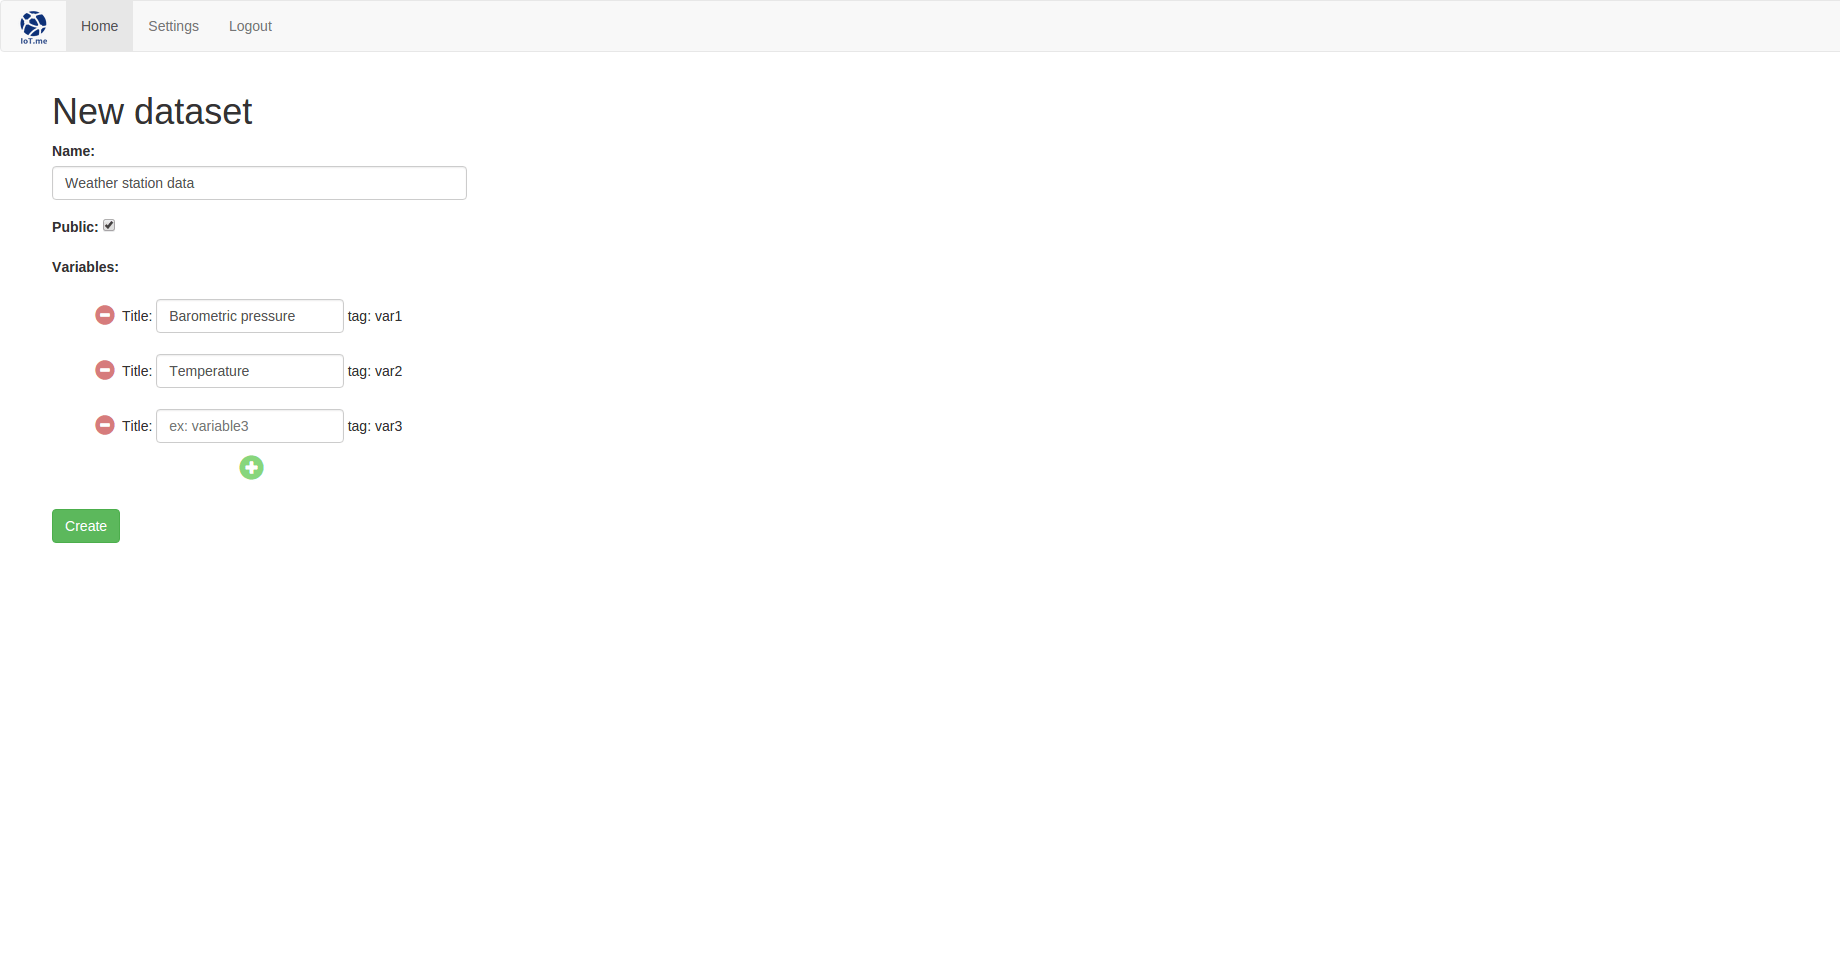Go to the Home tab
Image resolution: width=1840 pixels, height=978 pixels.
pos(99,26)
